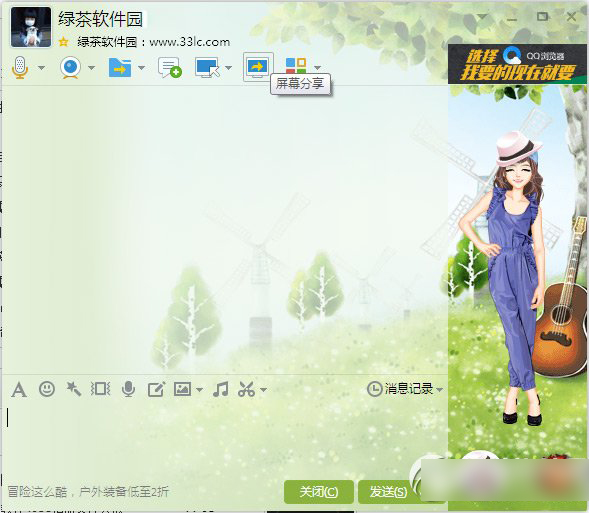Open the emoji smiley picker
Image resolution: width=589 pixels, height=513 pixels.
pyautogui.click(x=47, y=389)
